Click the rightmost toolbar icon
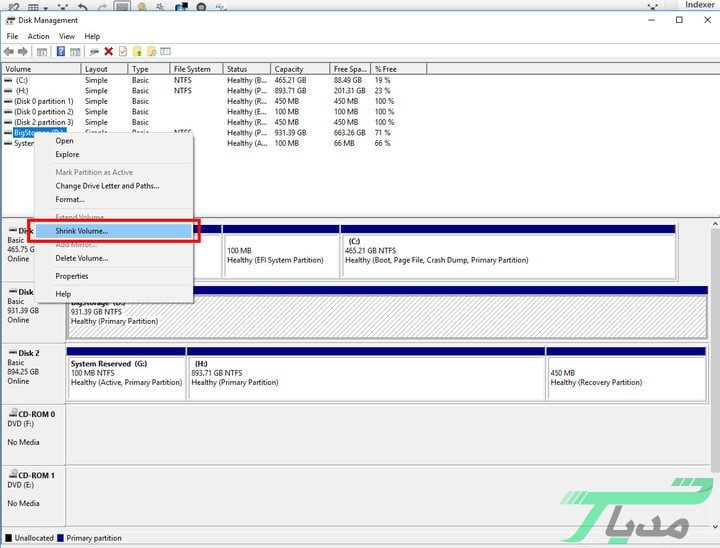 (x=166, y=52)
